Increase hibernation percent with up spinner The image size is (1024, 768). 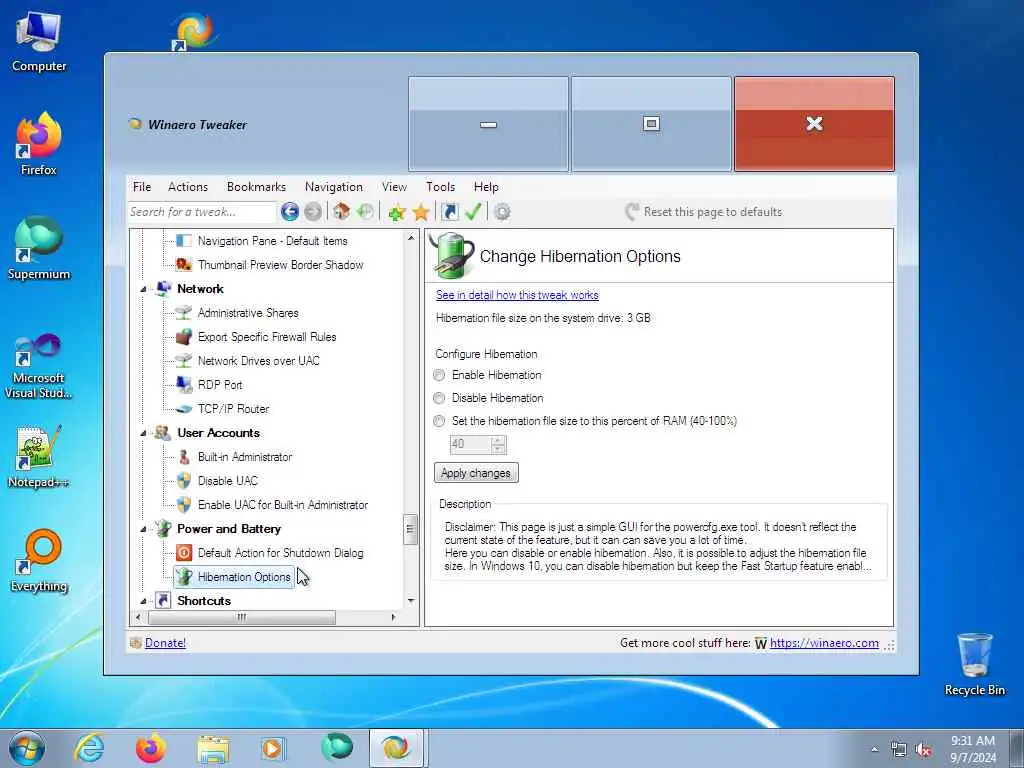tap(498, 440)
